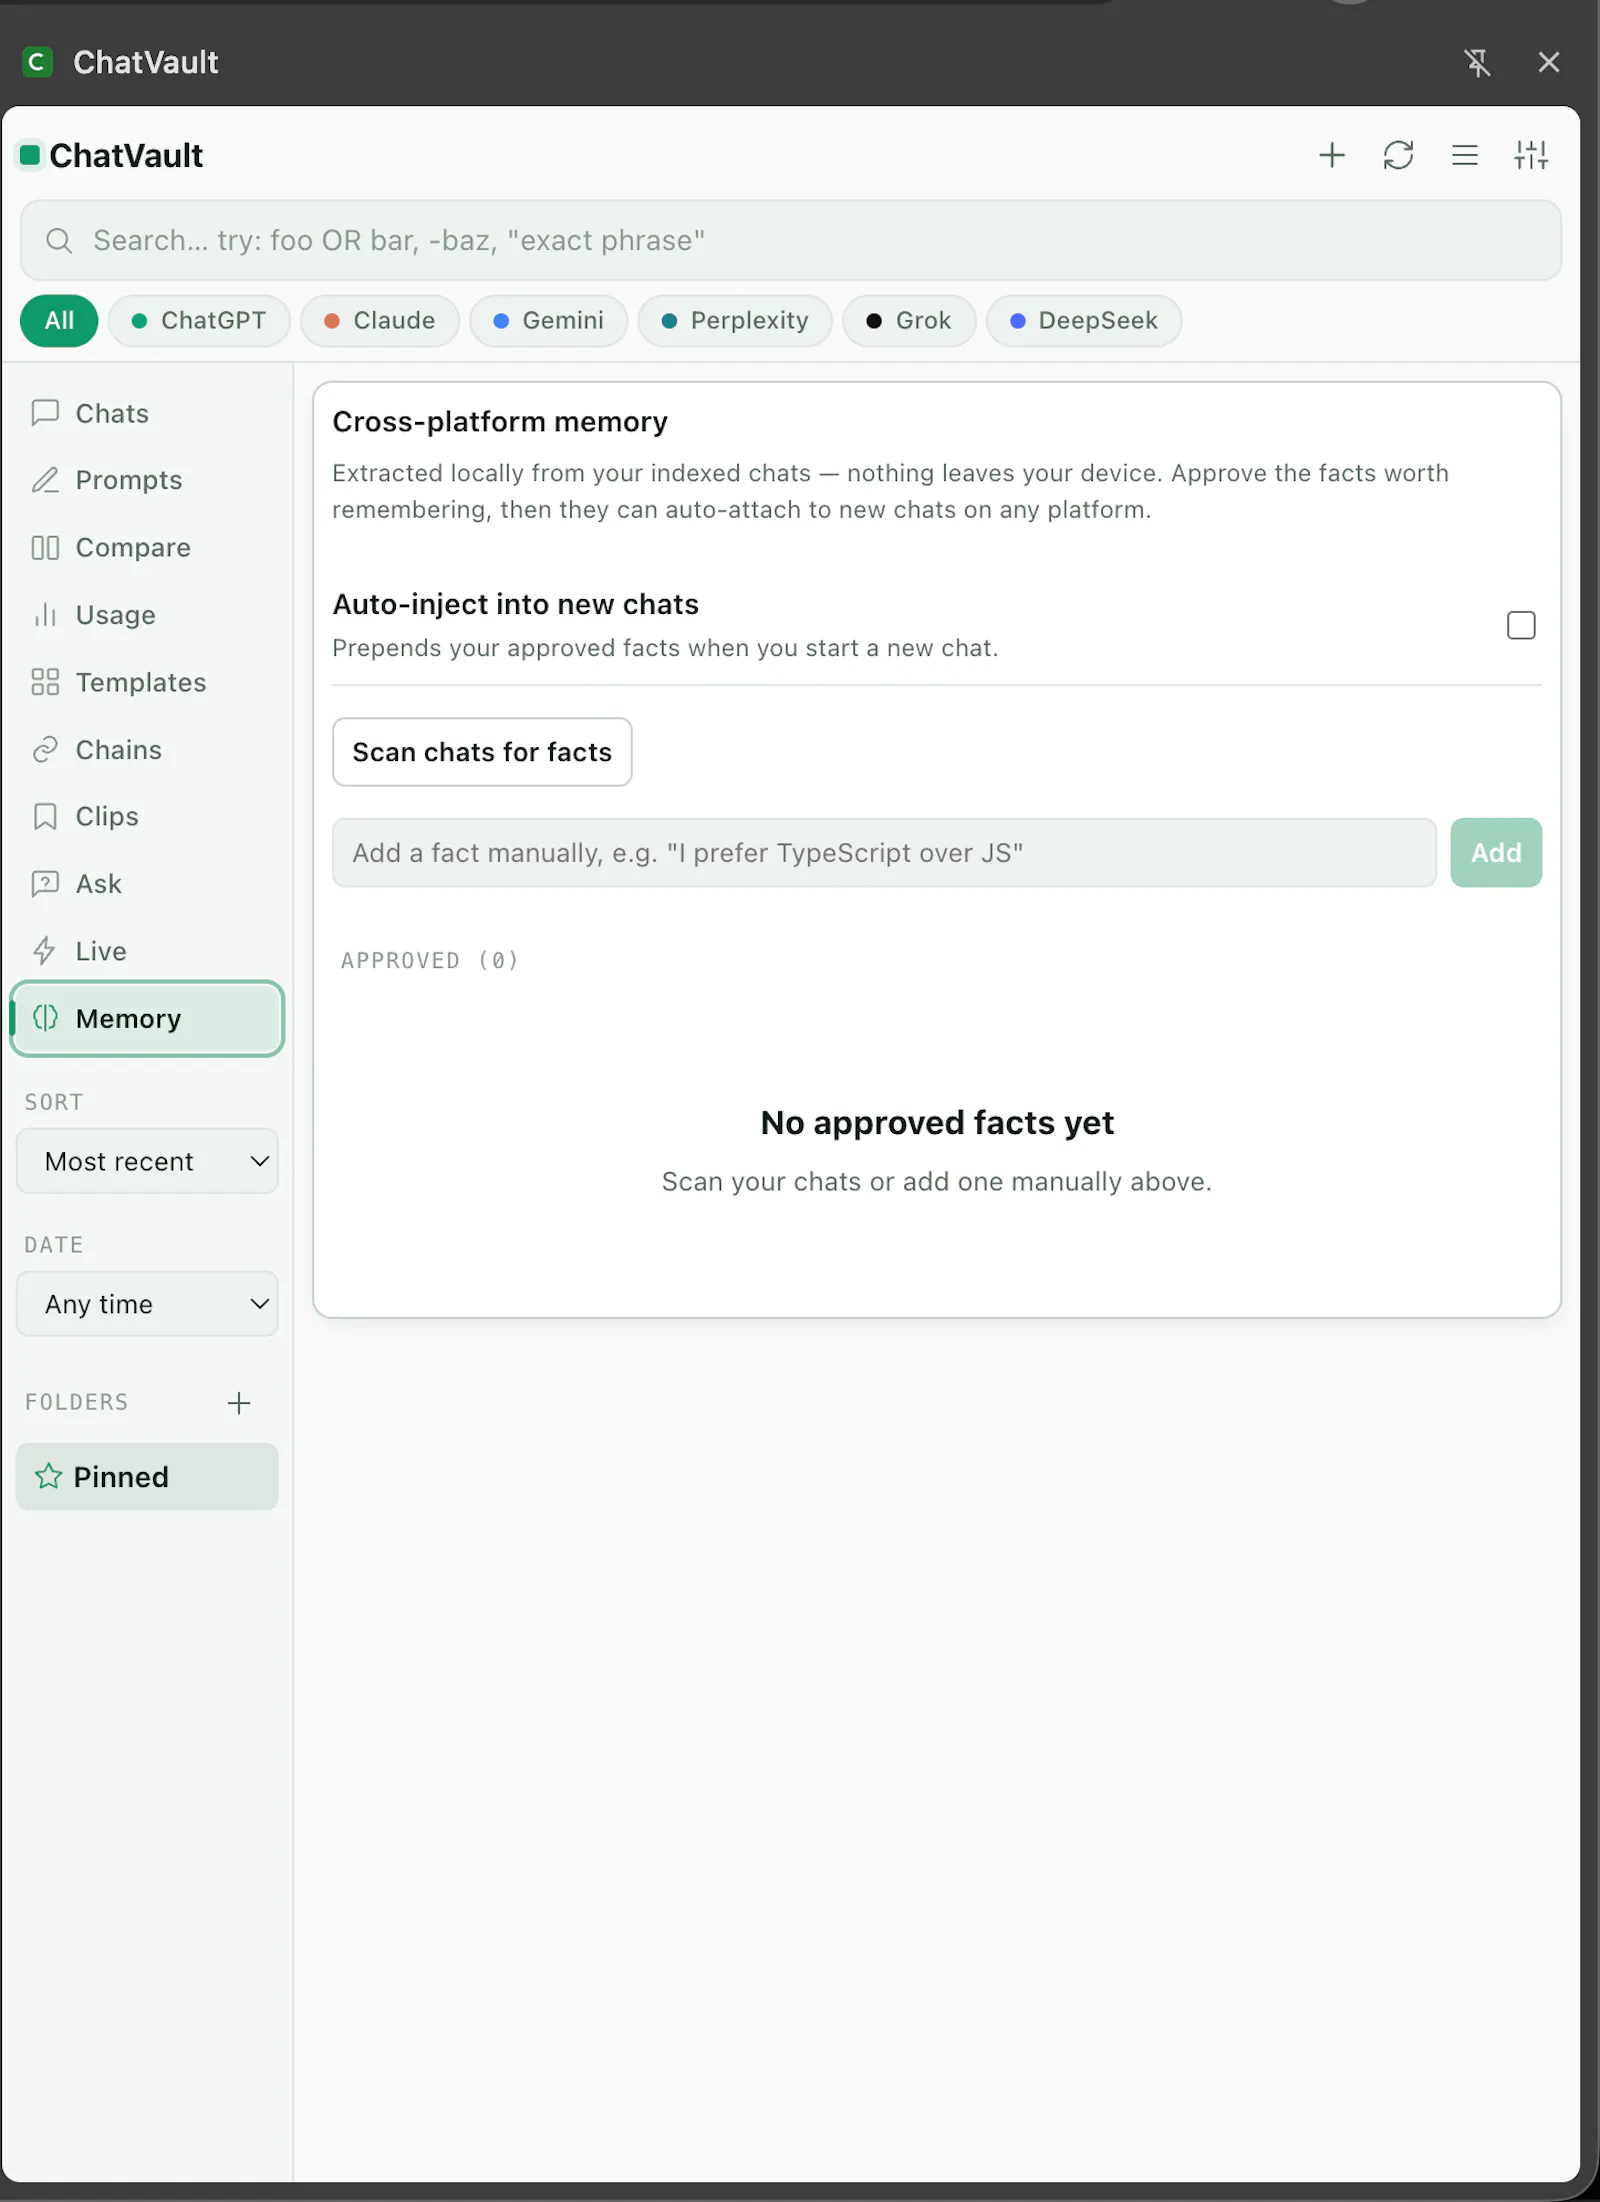Screen dimensions: 1600x2202
Task: Open the Most recent sort dropdown
Action: (147, 1161)
